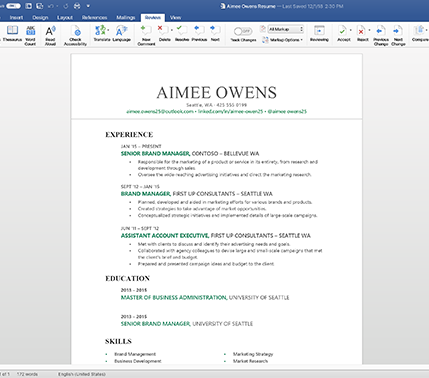Image resolution: width=429 pixels, height=378 pixels.
Task: Click the icon left of Save
Action: point(29,6)
